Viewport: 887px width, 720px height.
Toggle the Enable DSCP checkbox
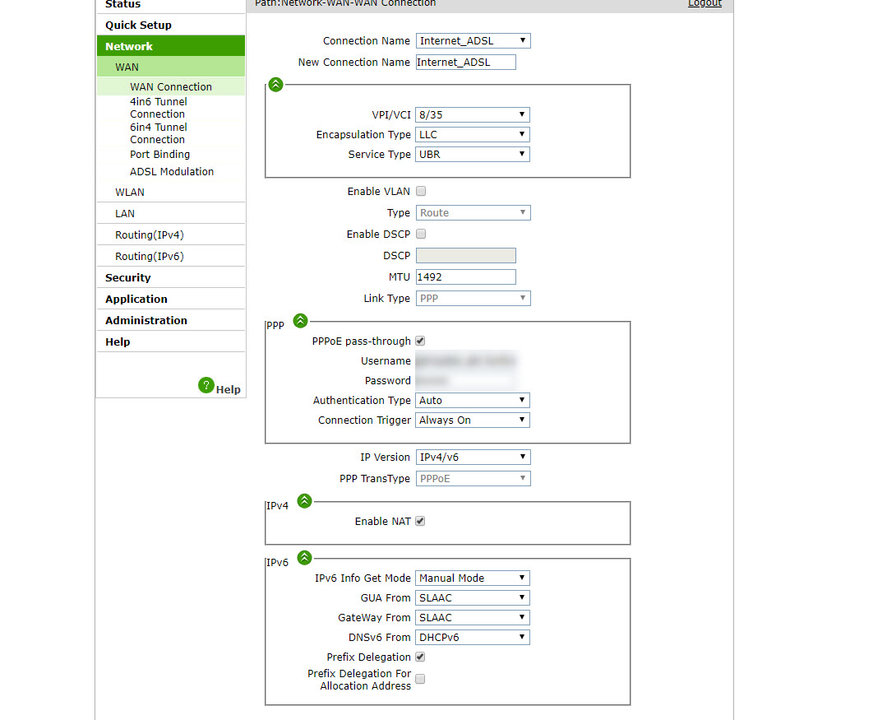(x=421, y=234)
